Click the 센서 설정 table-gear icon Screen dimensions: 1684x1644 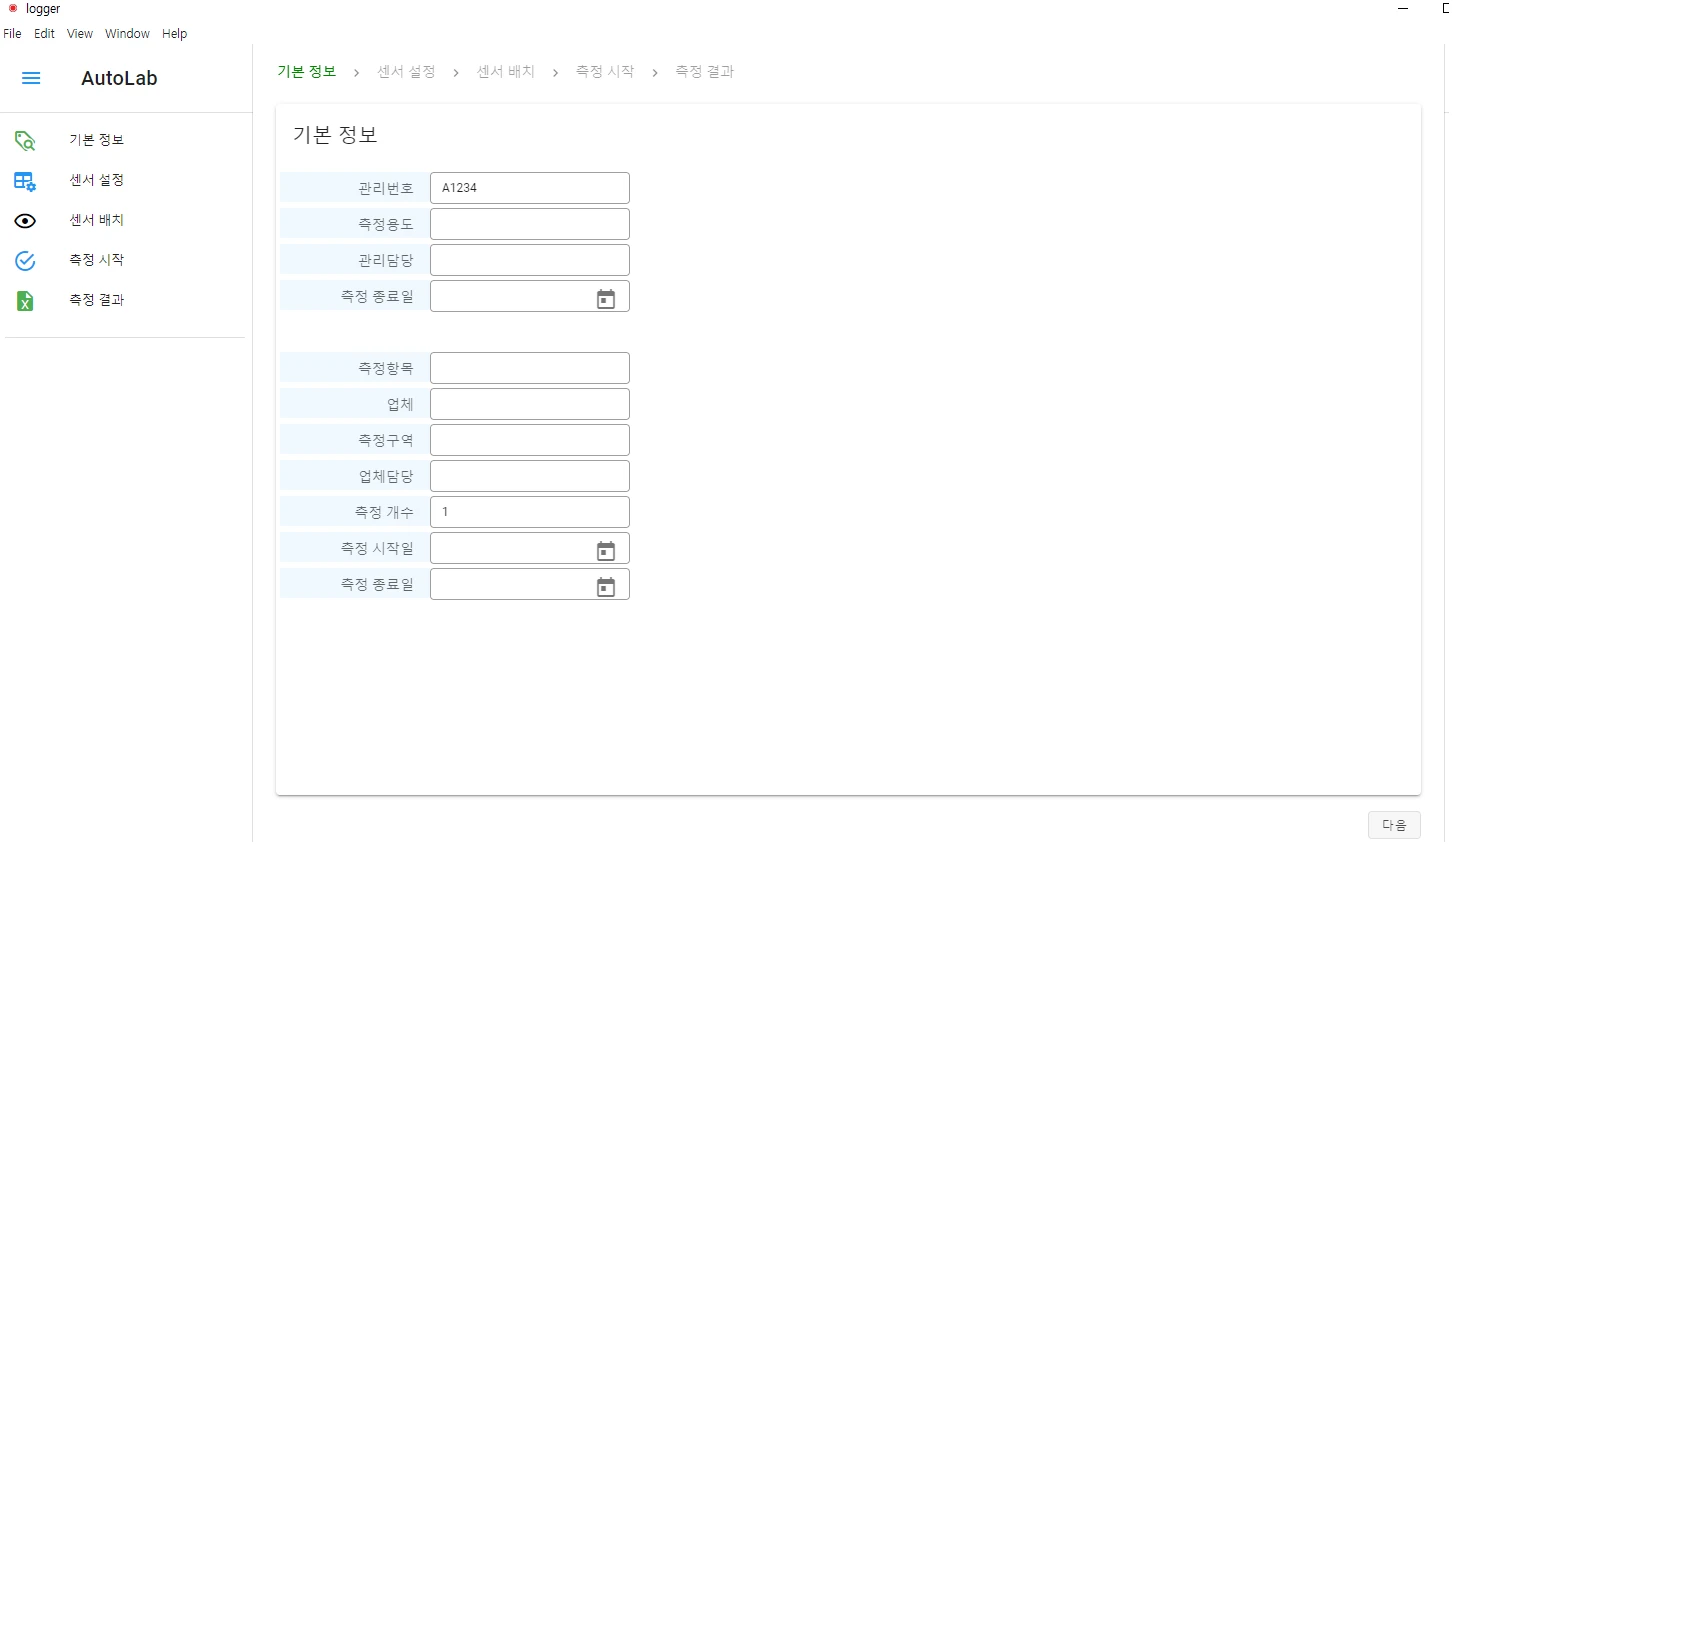coord(25,181)
